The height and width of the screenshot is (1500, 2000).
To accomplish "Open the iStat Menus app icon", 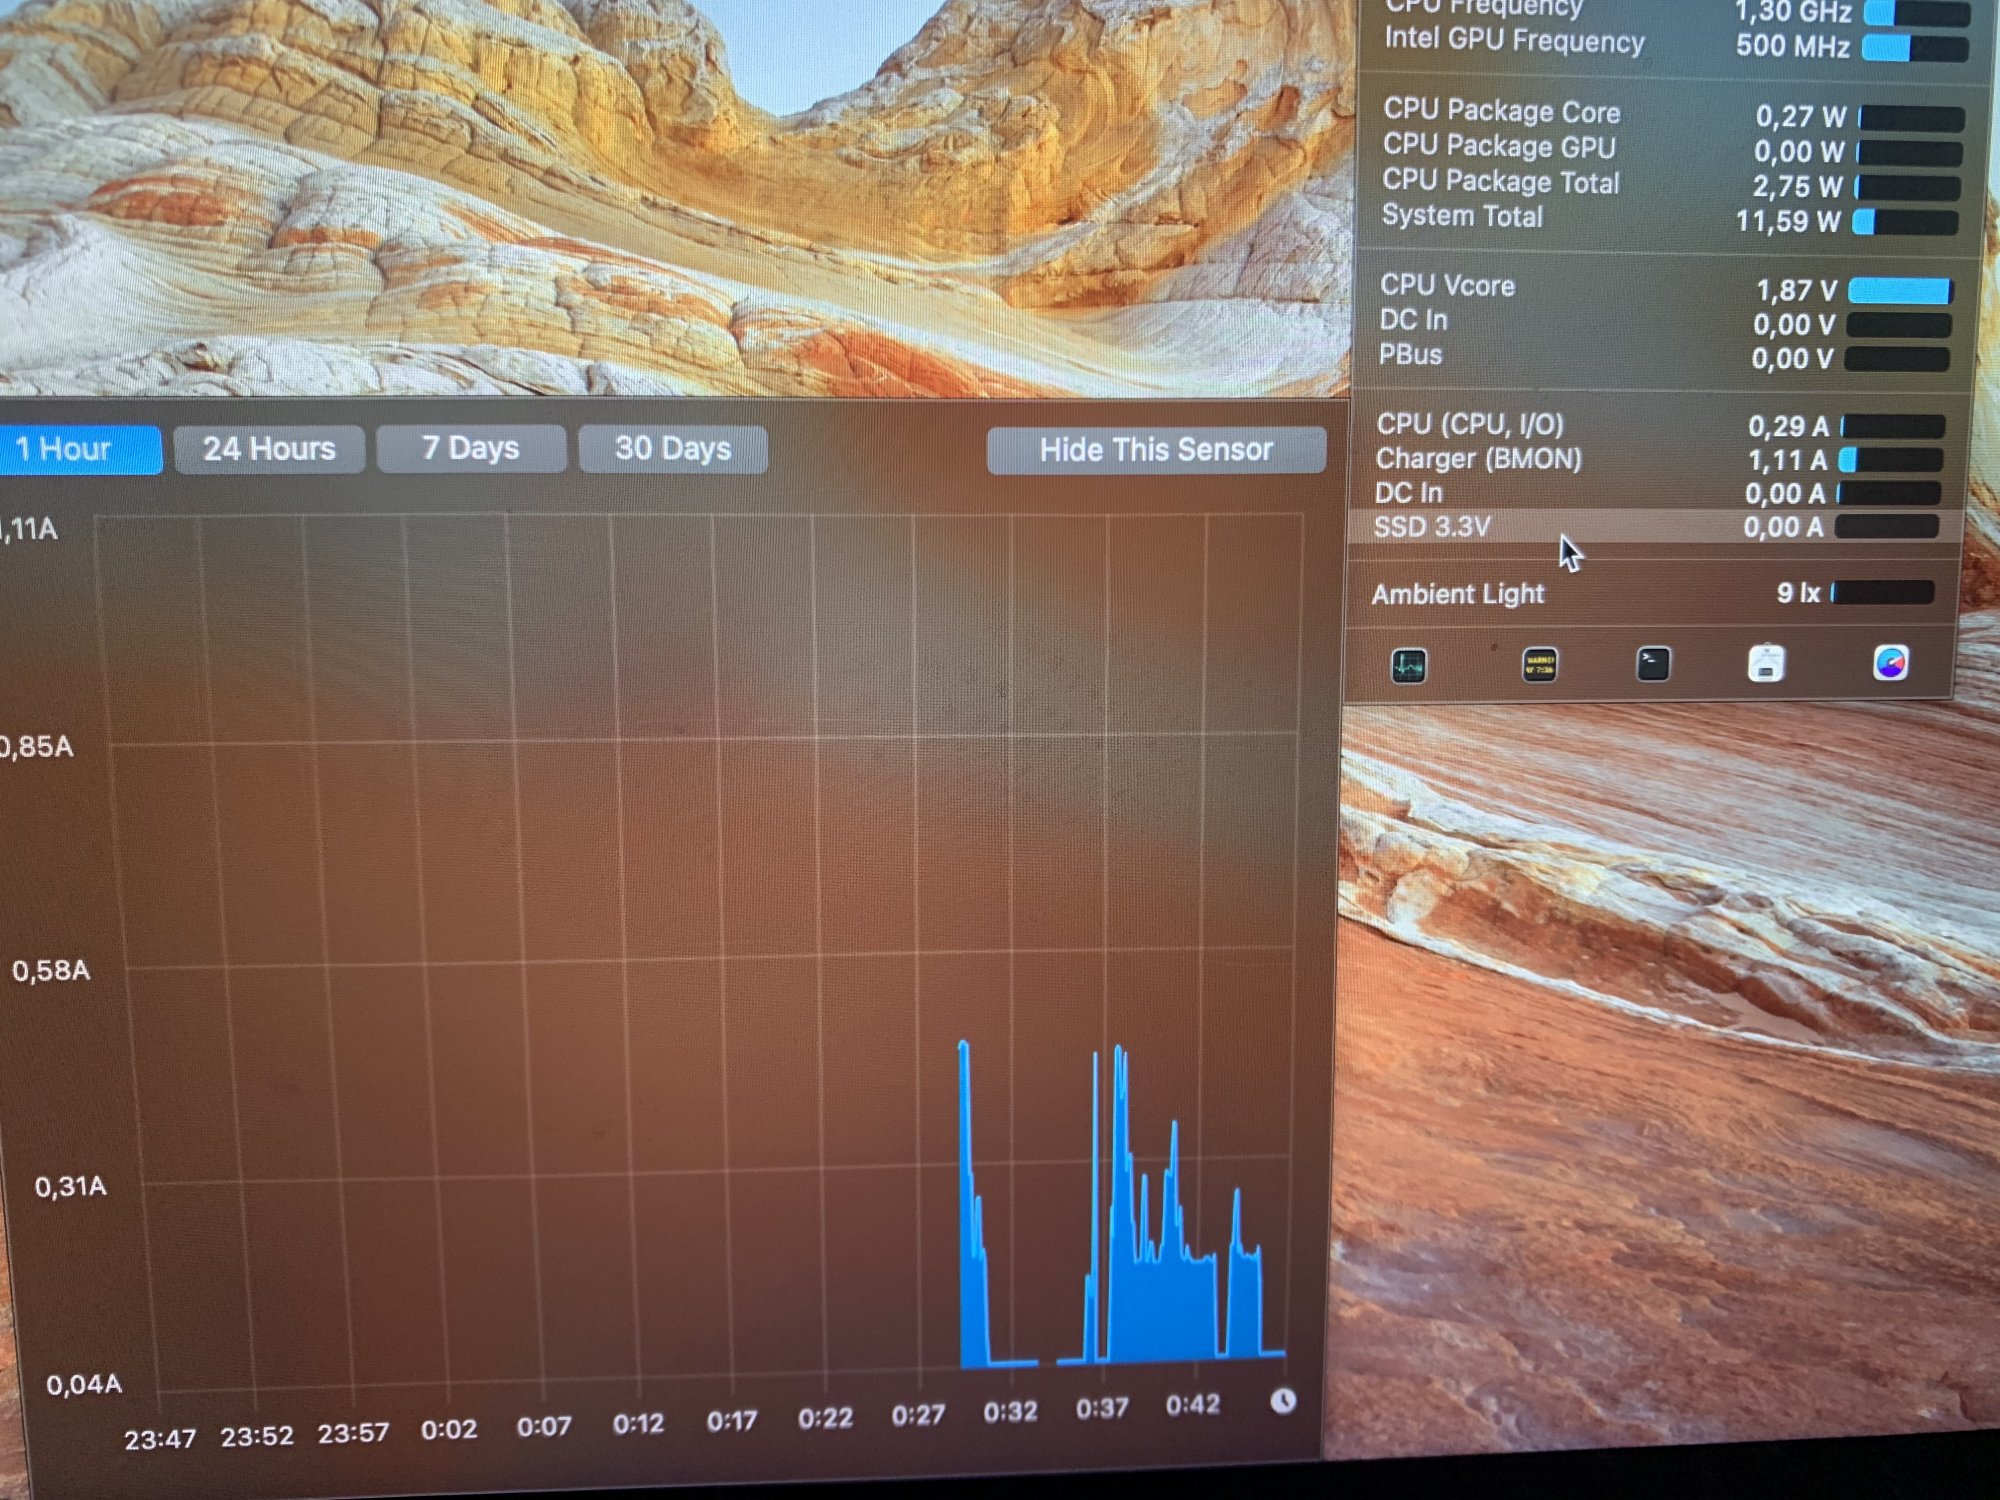I will (x=1890, y=663).
